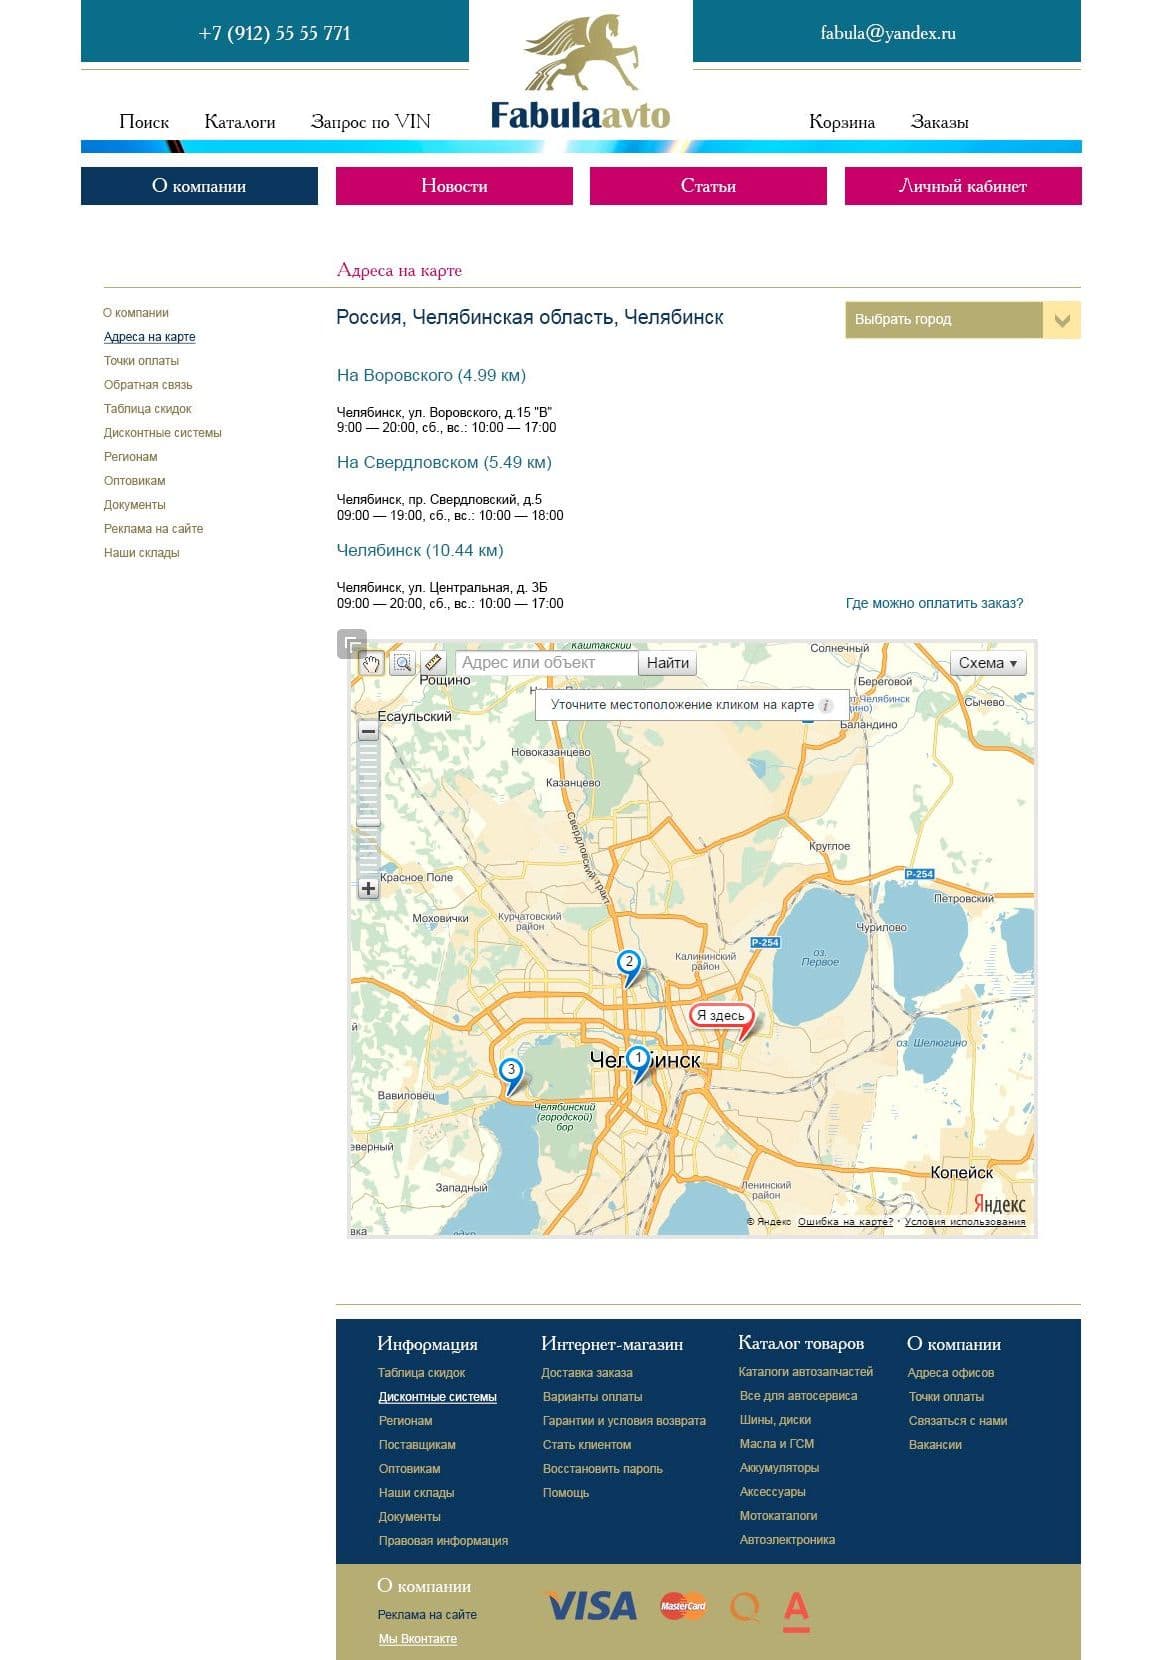Open the 'Новости' tab
The width and height of the screenshot is (1162, 1660).
point(454,186)
